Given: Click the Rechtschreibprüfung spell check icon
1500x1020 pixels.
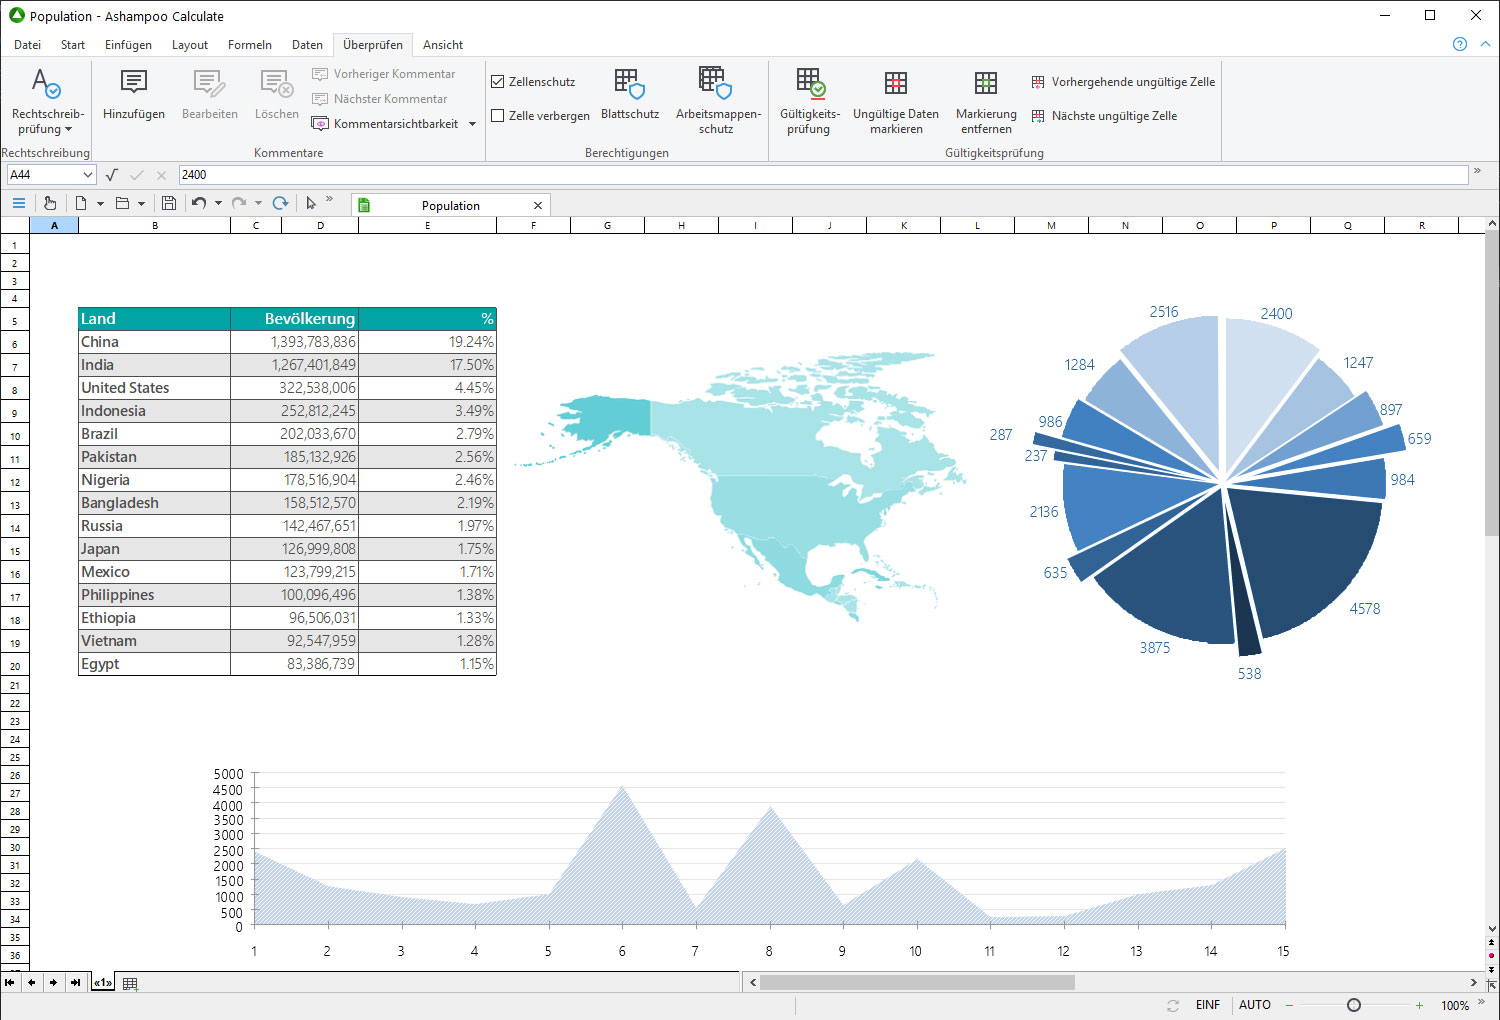Looking at the screenshot, I should click(46, 84).
